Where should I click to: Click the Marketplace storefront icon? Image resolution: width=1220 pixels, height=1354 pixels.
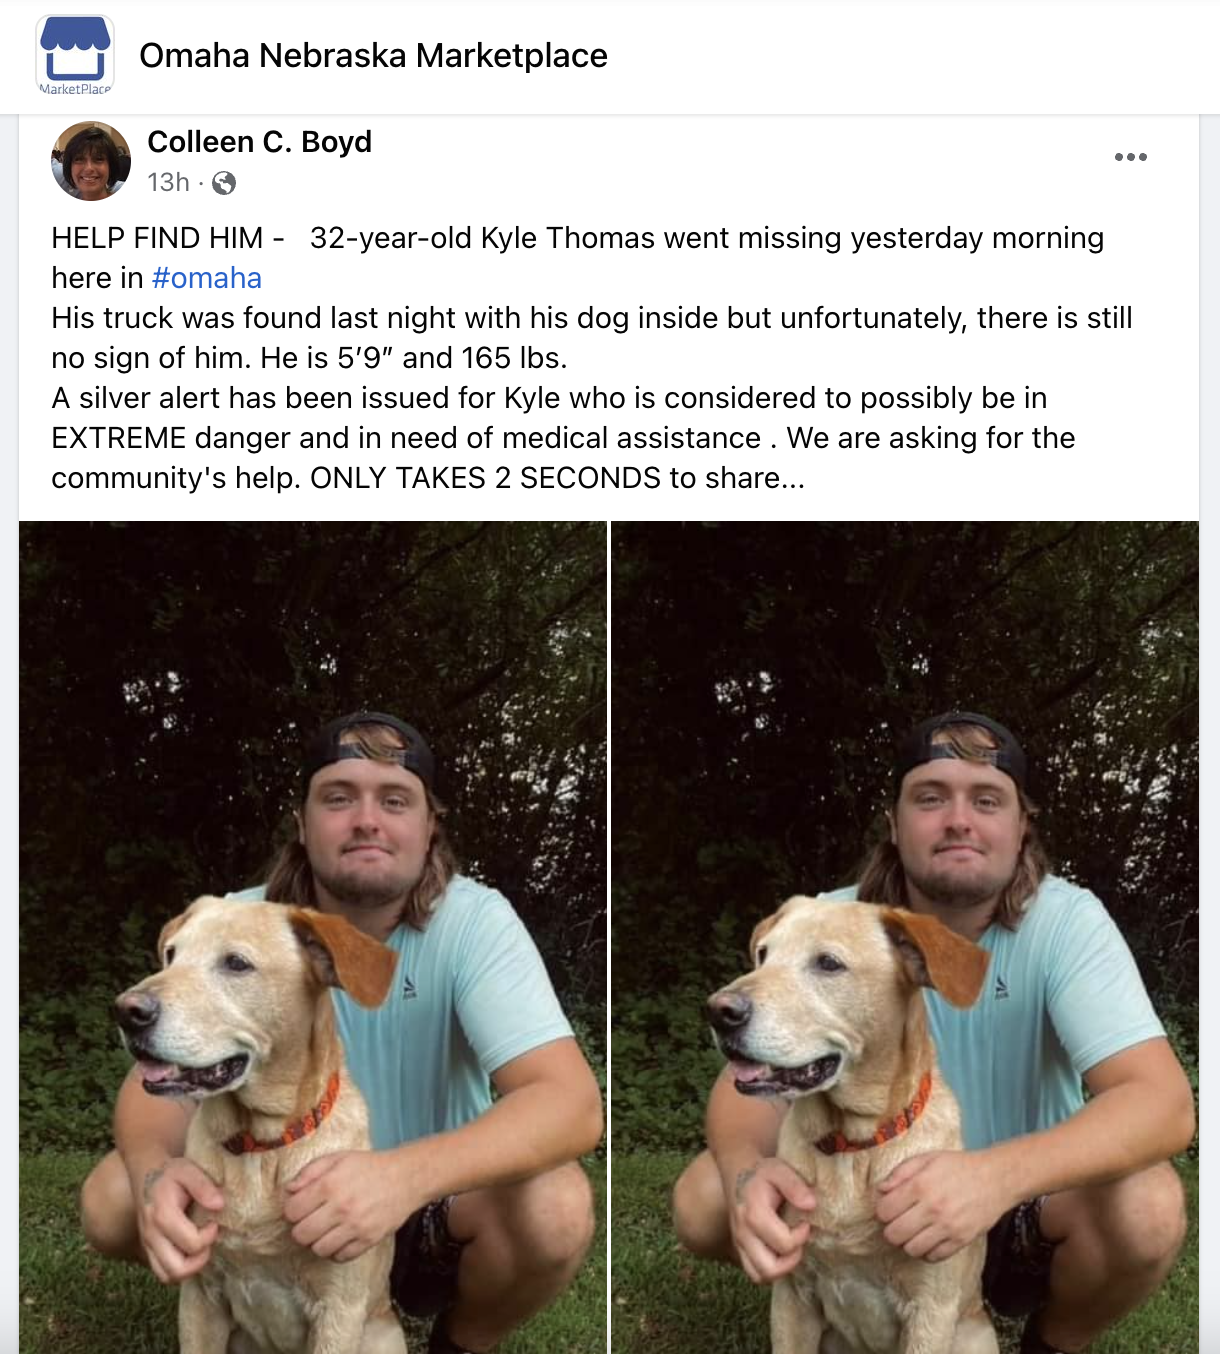tap(75, 52)
